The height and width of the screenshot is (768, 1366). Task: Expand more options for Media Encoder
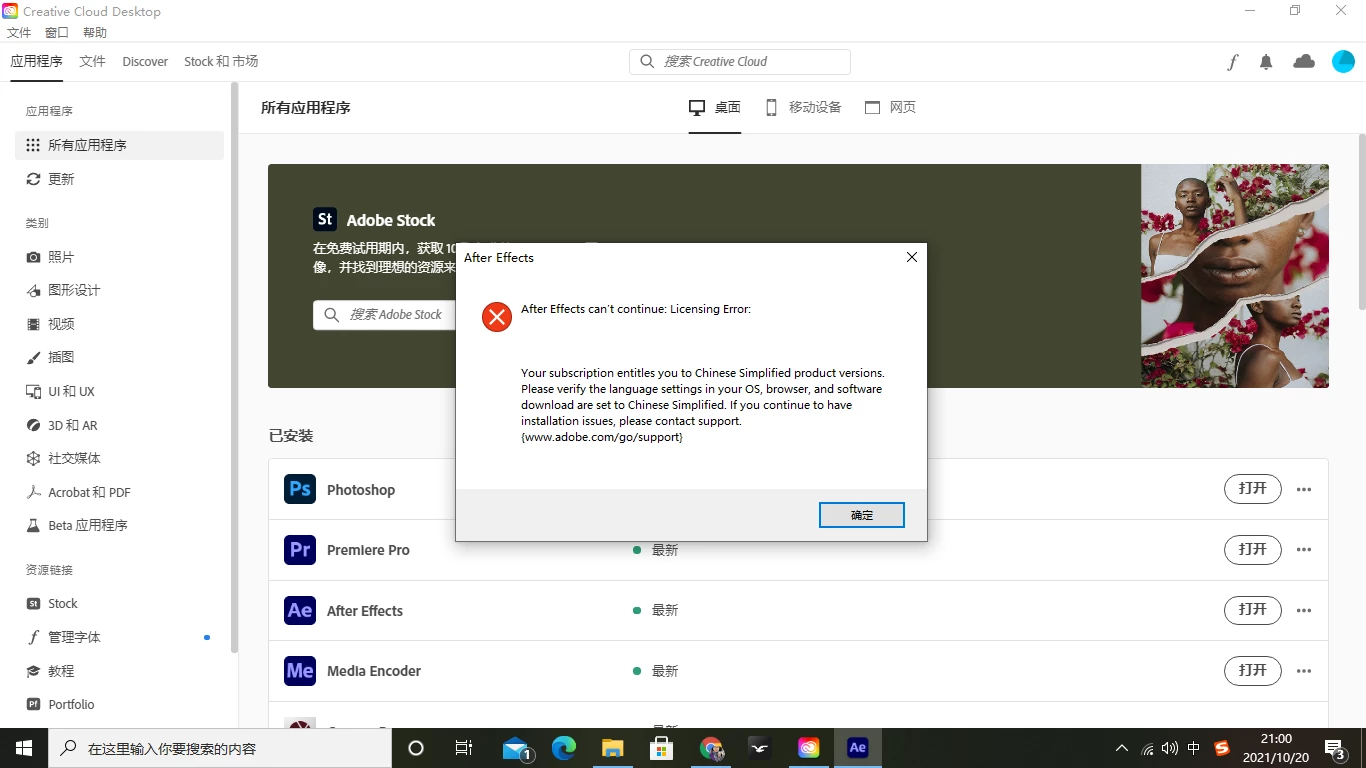(x=1304, y=671)
